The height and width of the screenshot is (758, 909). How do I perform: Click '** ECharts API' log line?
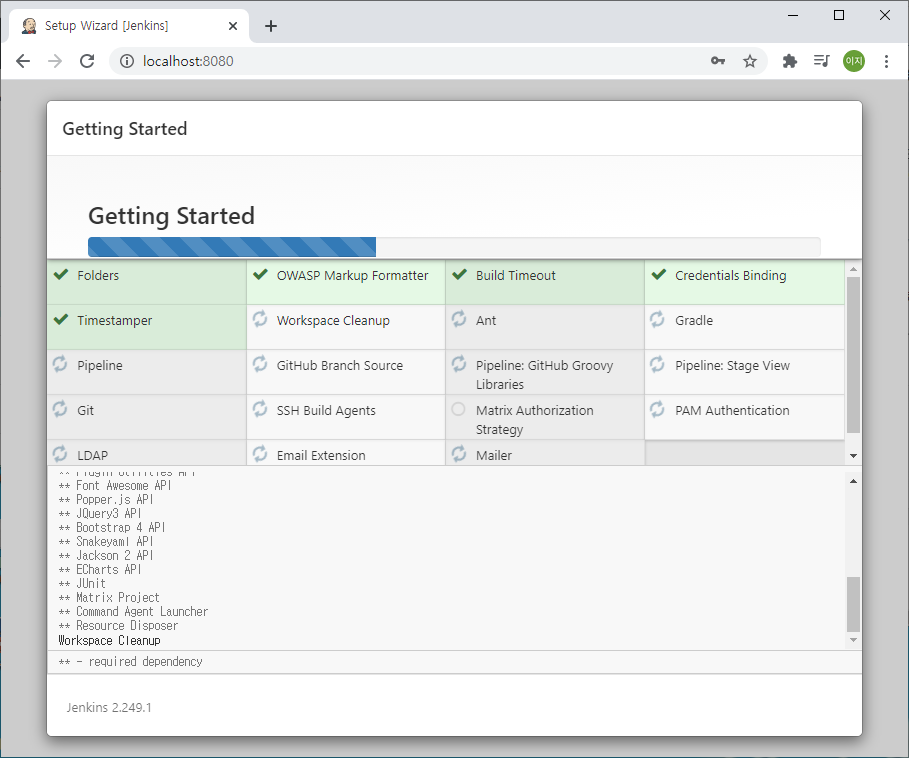click(x=100, y=570)
